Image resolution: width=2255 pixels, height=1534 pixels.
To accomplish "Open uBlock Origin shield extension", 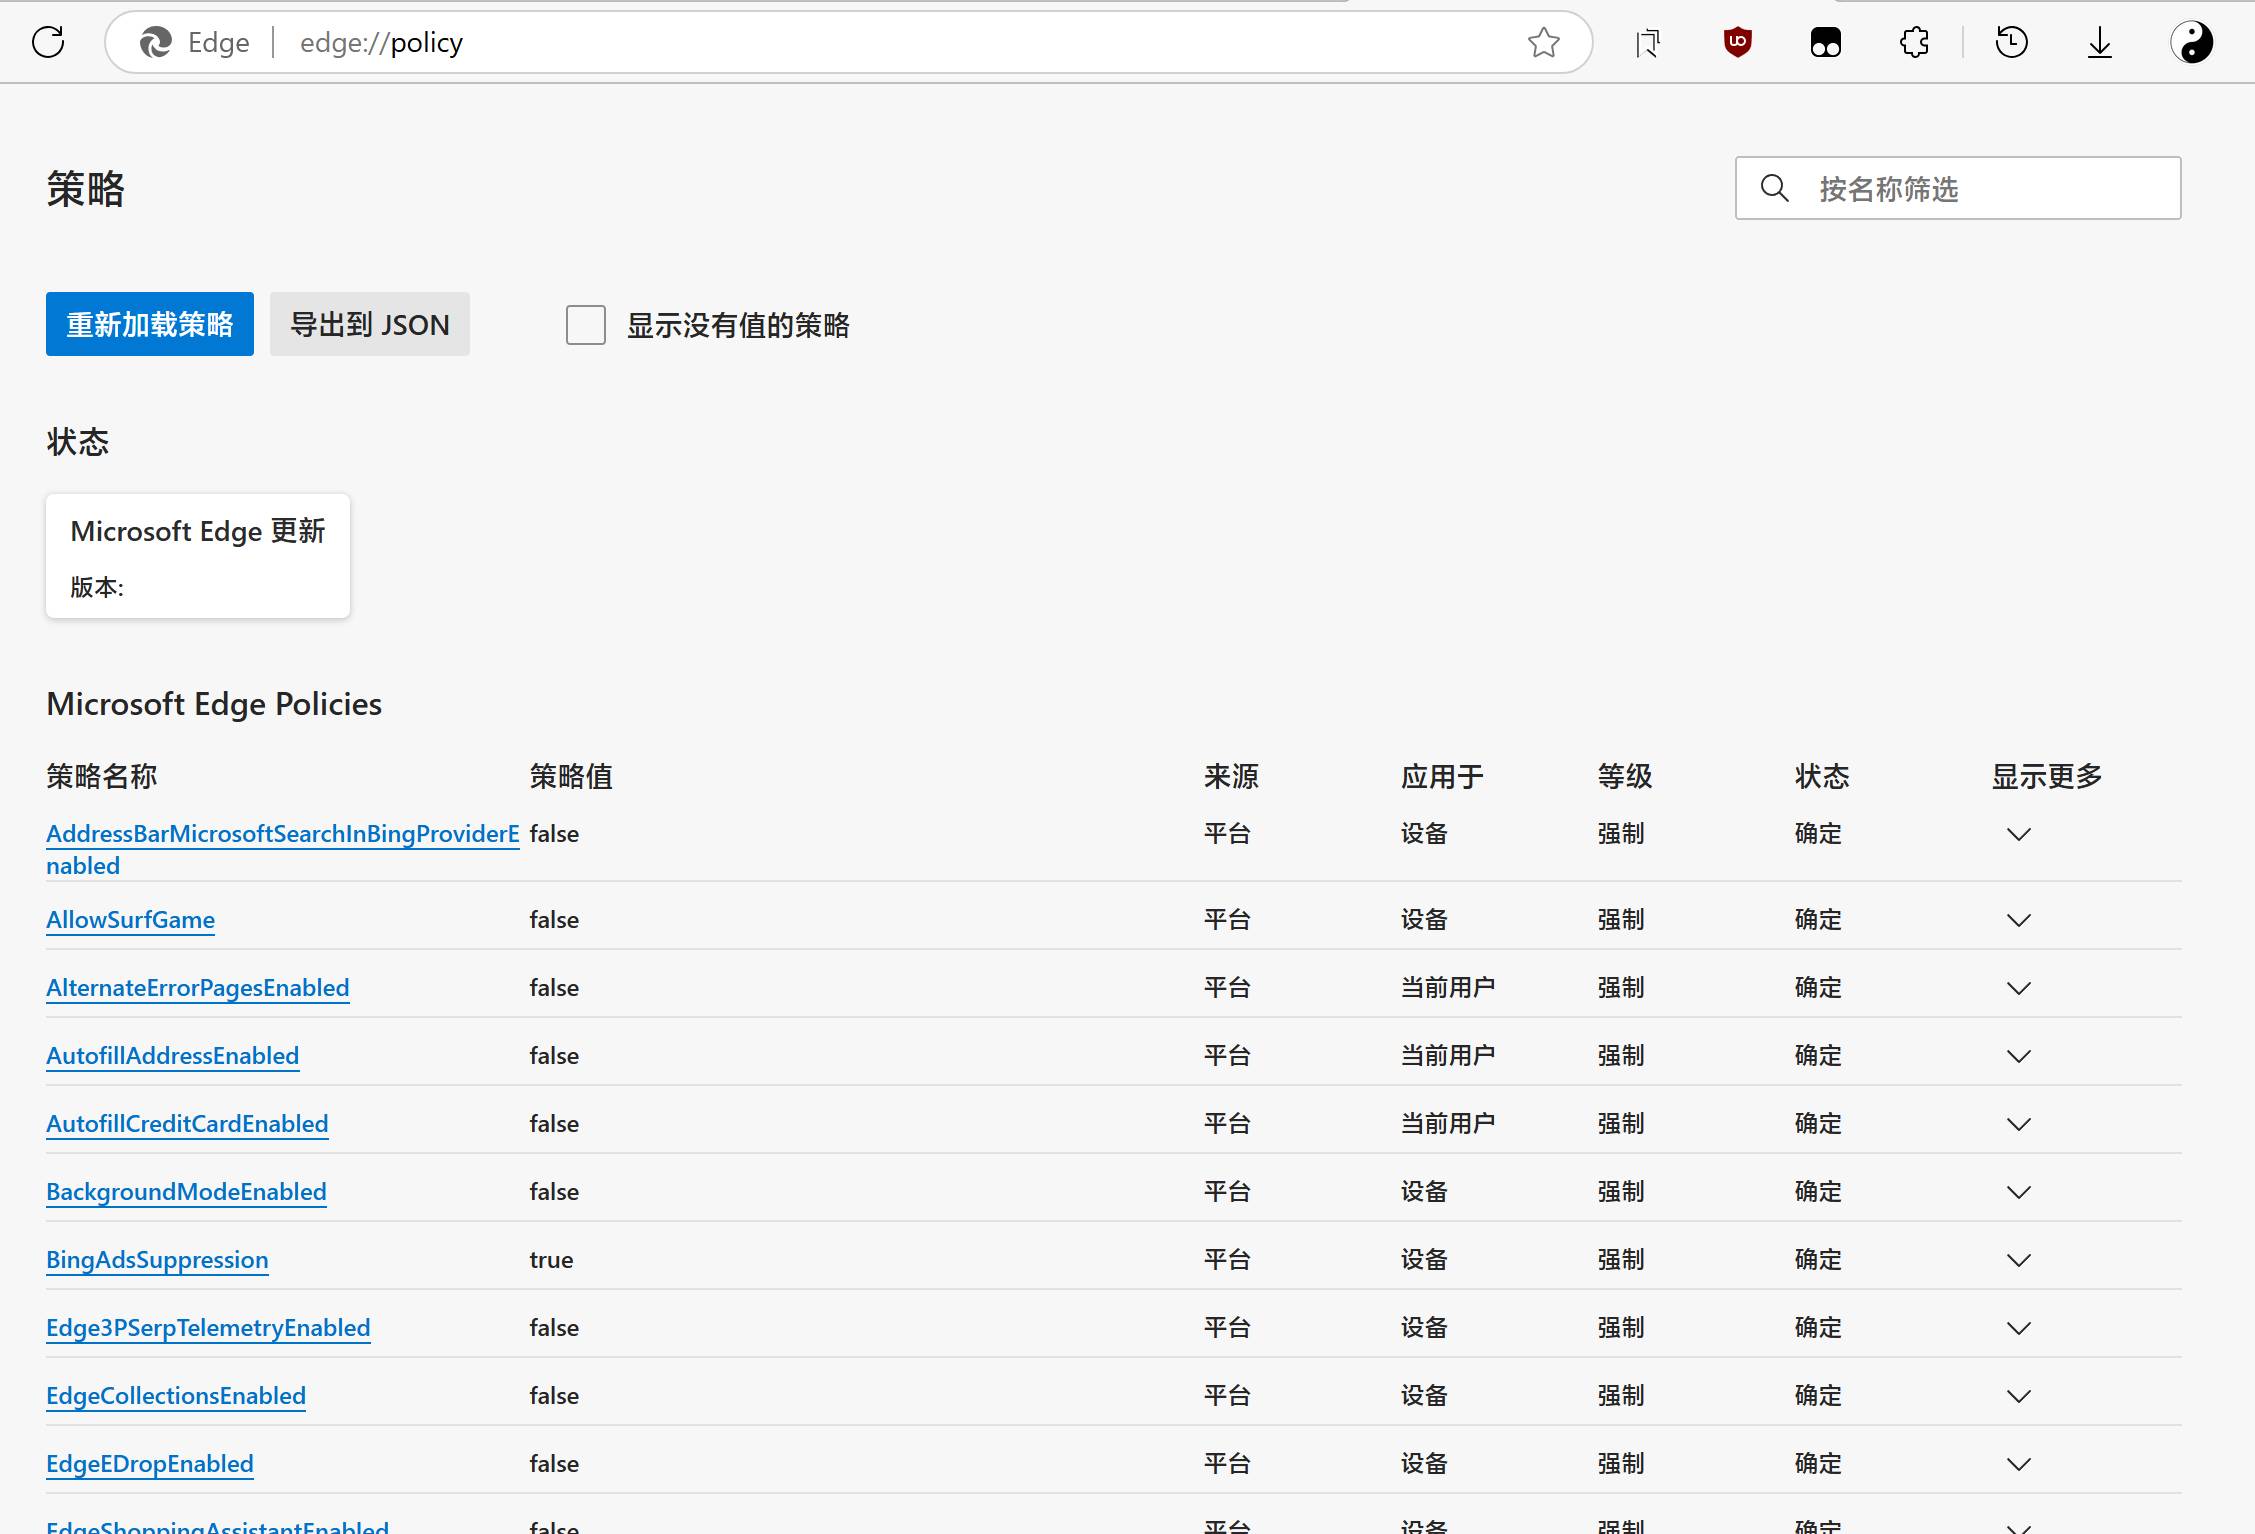I will (x=1738, y=42).
